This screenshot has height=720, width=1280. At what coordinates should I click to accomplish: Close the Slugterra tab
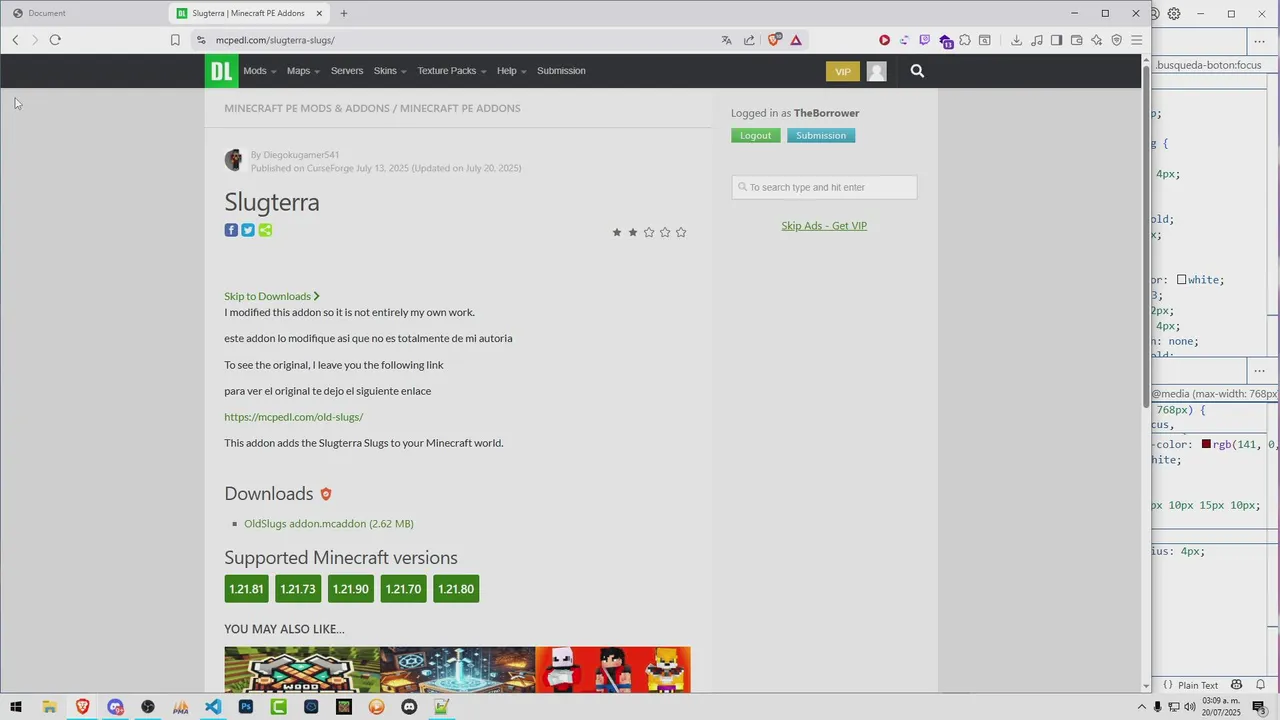[319, 13]
